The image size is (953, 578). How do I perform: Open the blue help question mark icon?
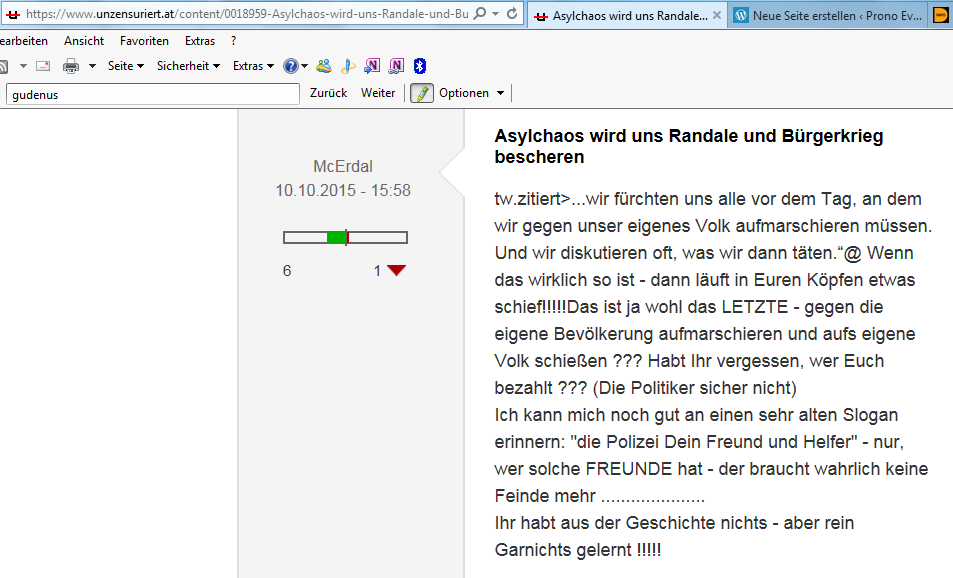point(290,66)
